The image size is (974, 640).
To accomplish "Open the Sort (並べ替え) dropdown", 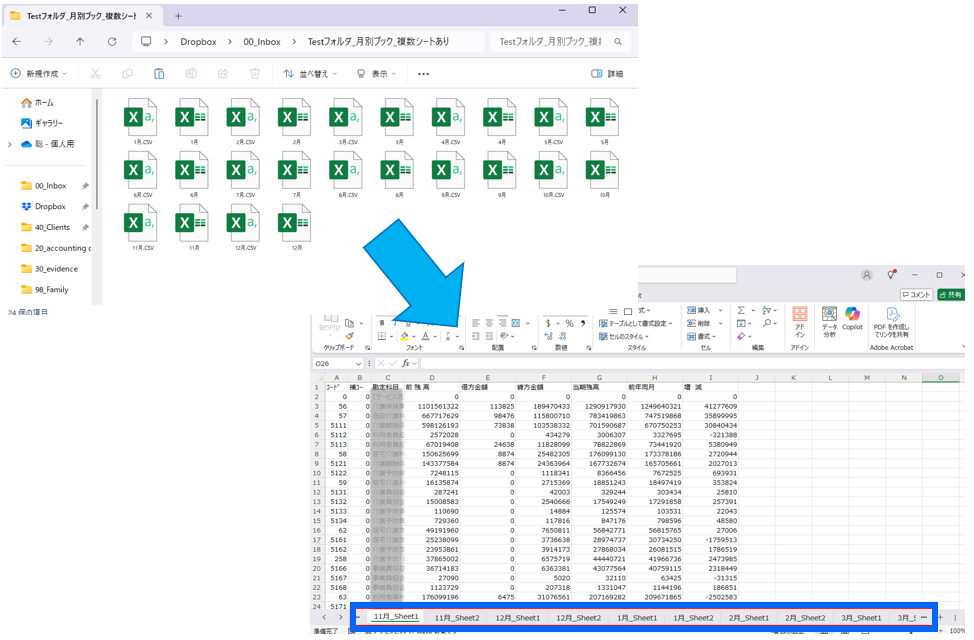I will click(x=310, y=74).
